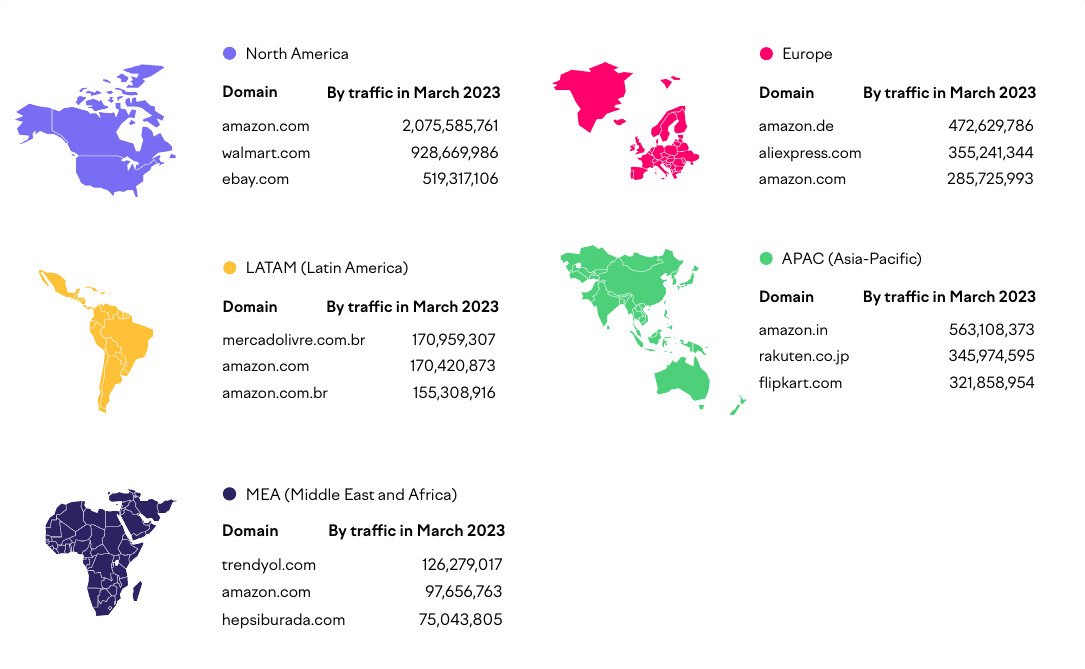Click the 345,974,595 traffic value
Viewport: 1085px width, 669px height.
(992, 356)
